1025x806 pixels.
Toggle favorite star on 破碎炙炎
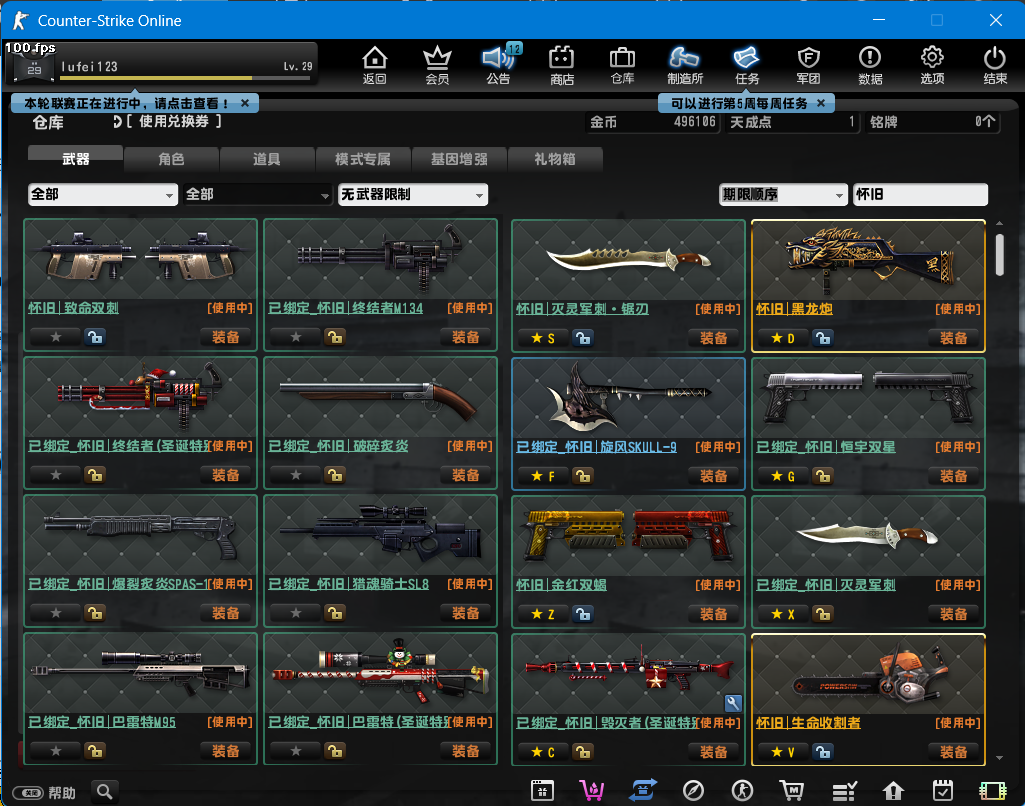pyautogui.click(x=295, y=475)
